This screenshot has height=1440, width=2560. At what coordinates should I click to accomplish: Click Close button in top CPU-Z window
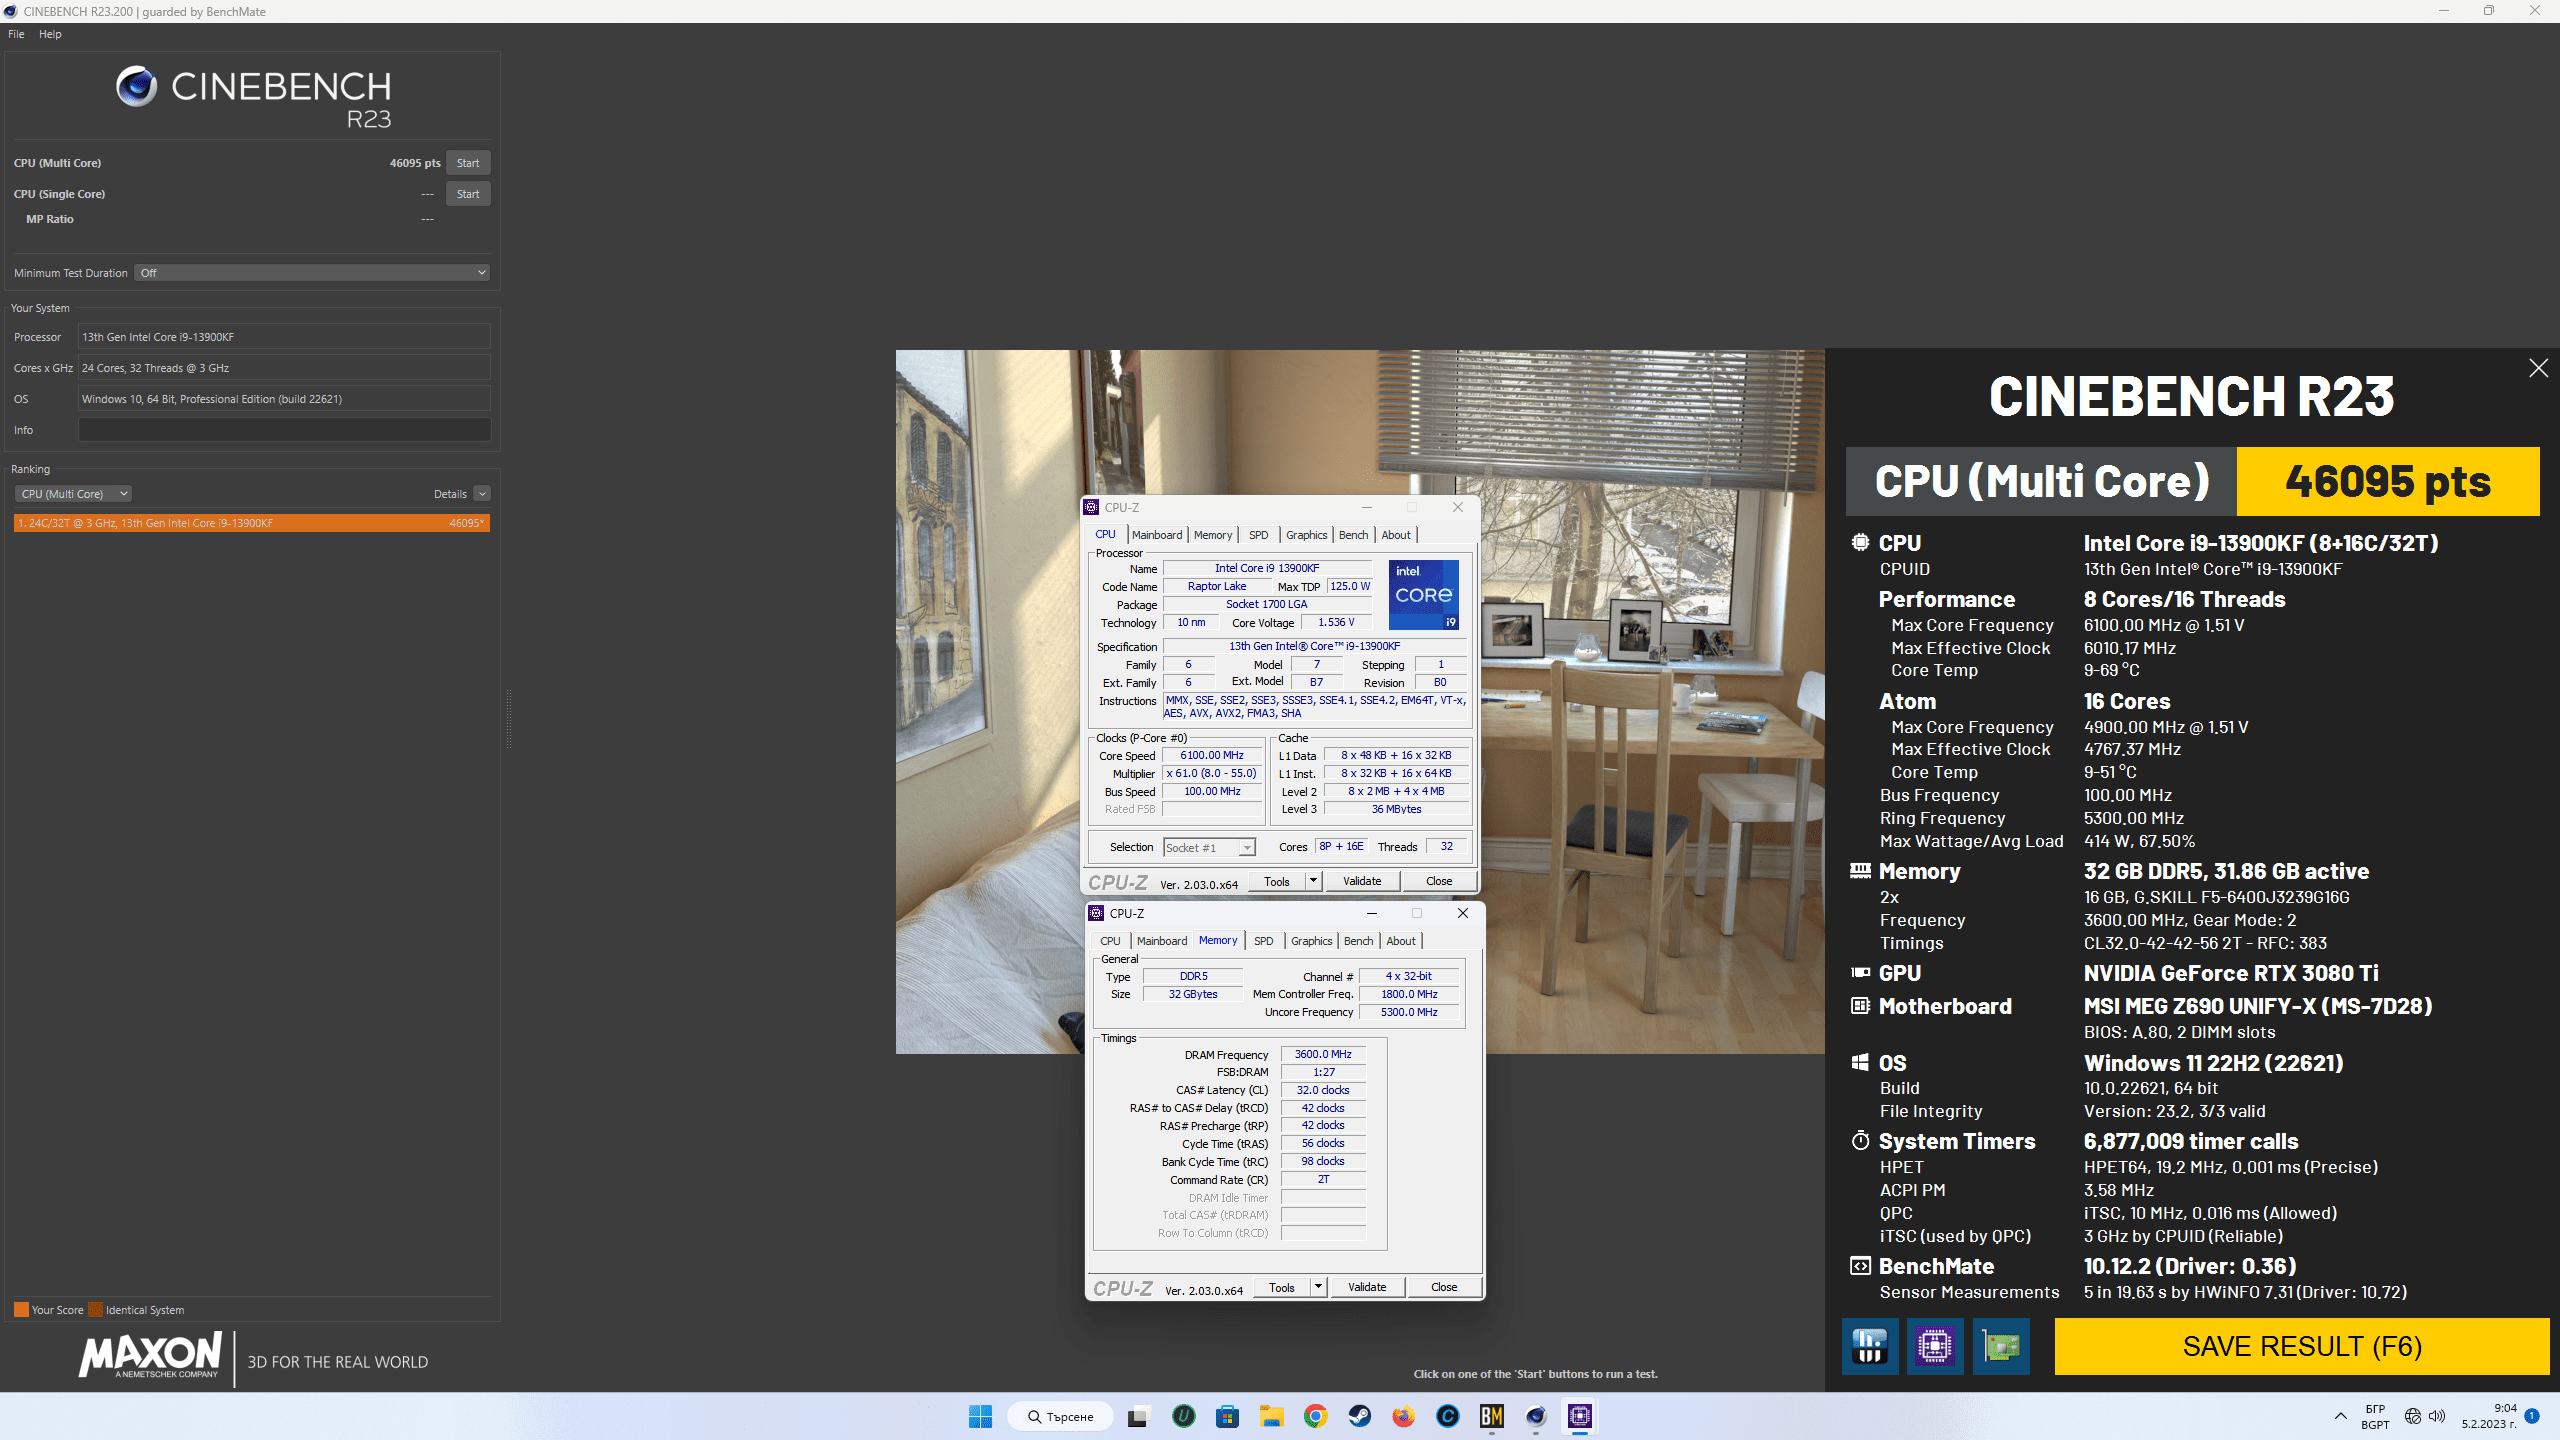1439,881
